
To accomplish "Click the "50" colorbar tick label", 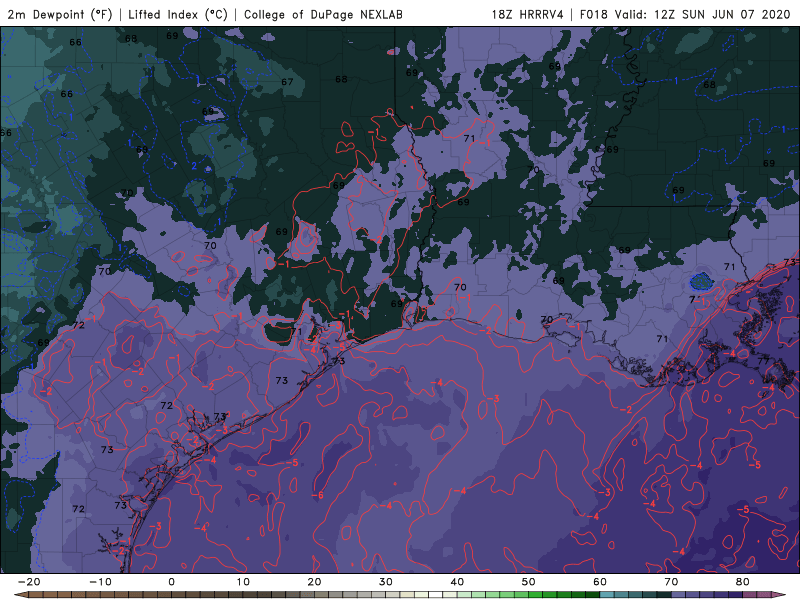I will (x=529, y=582).
